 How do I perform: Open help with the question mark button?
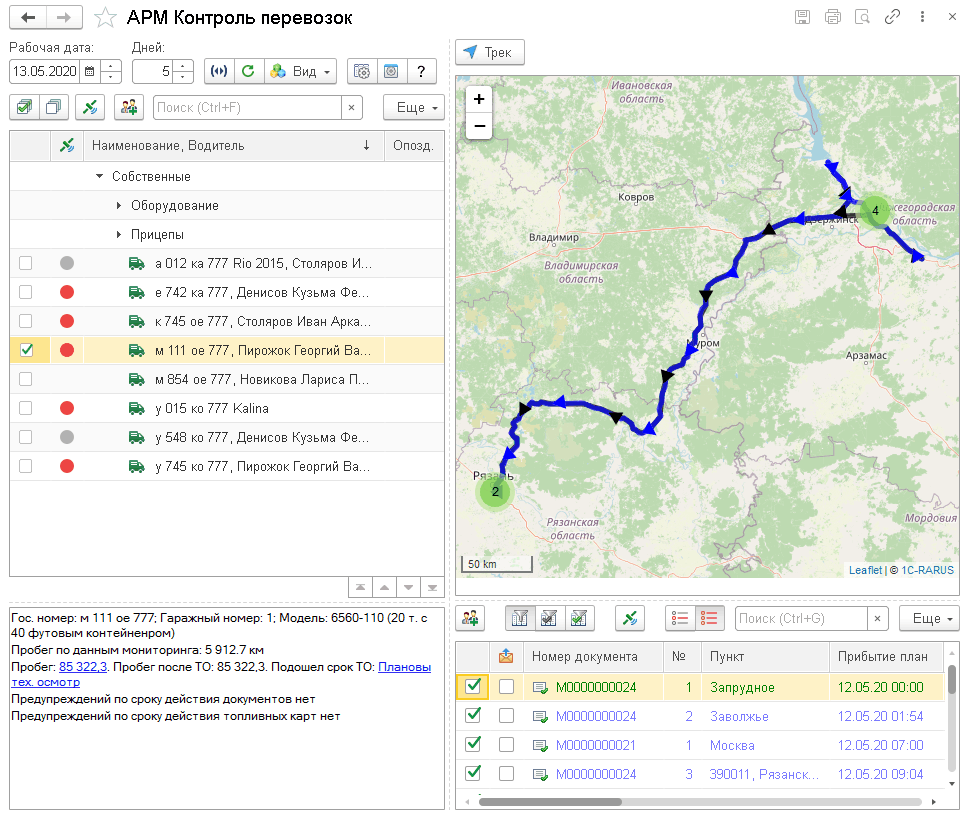tap(421, 72)
